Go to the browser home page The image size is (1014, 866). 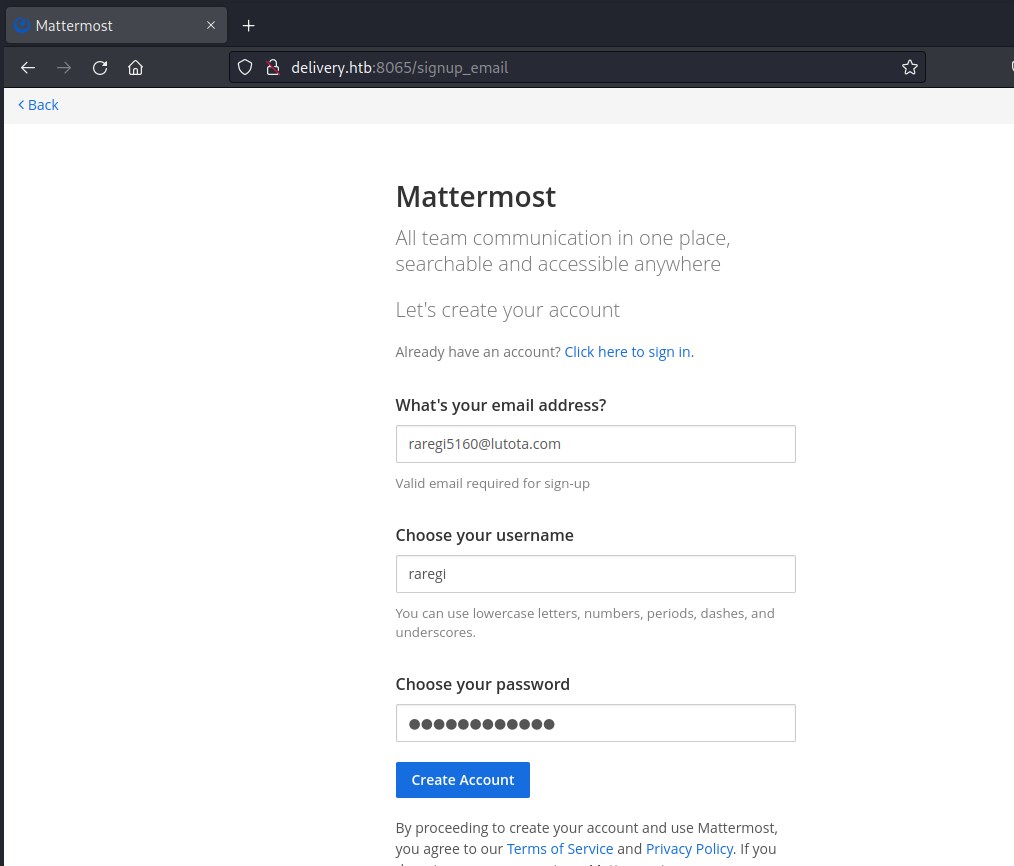coord(136,68)
